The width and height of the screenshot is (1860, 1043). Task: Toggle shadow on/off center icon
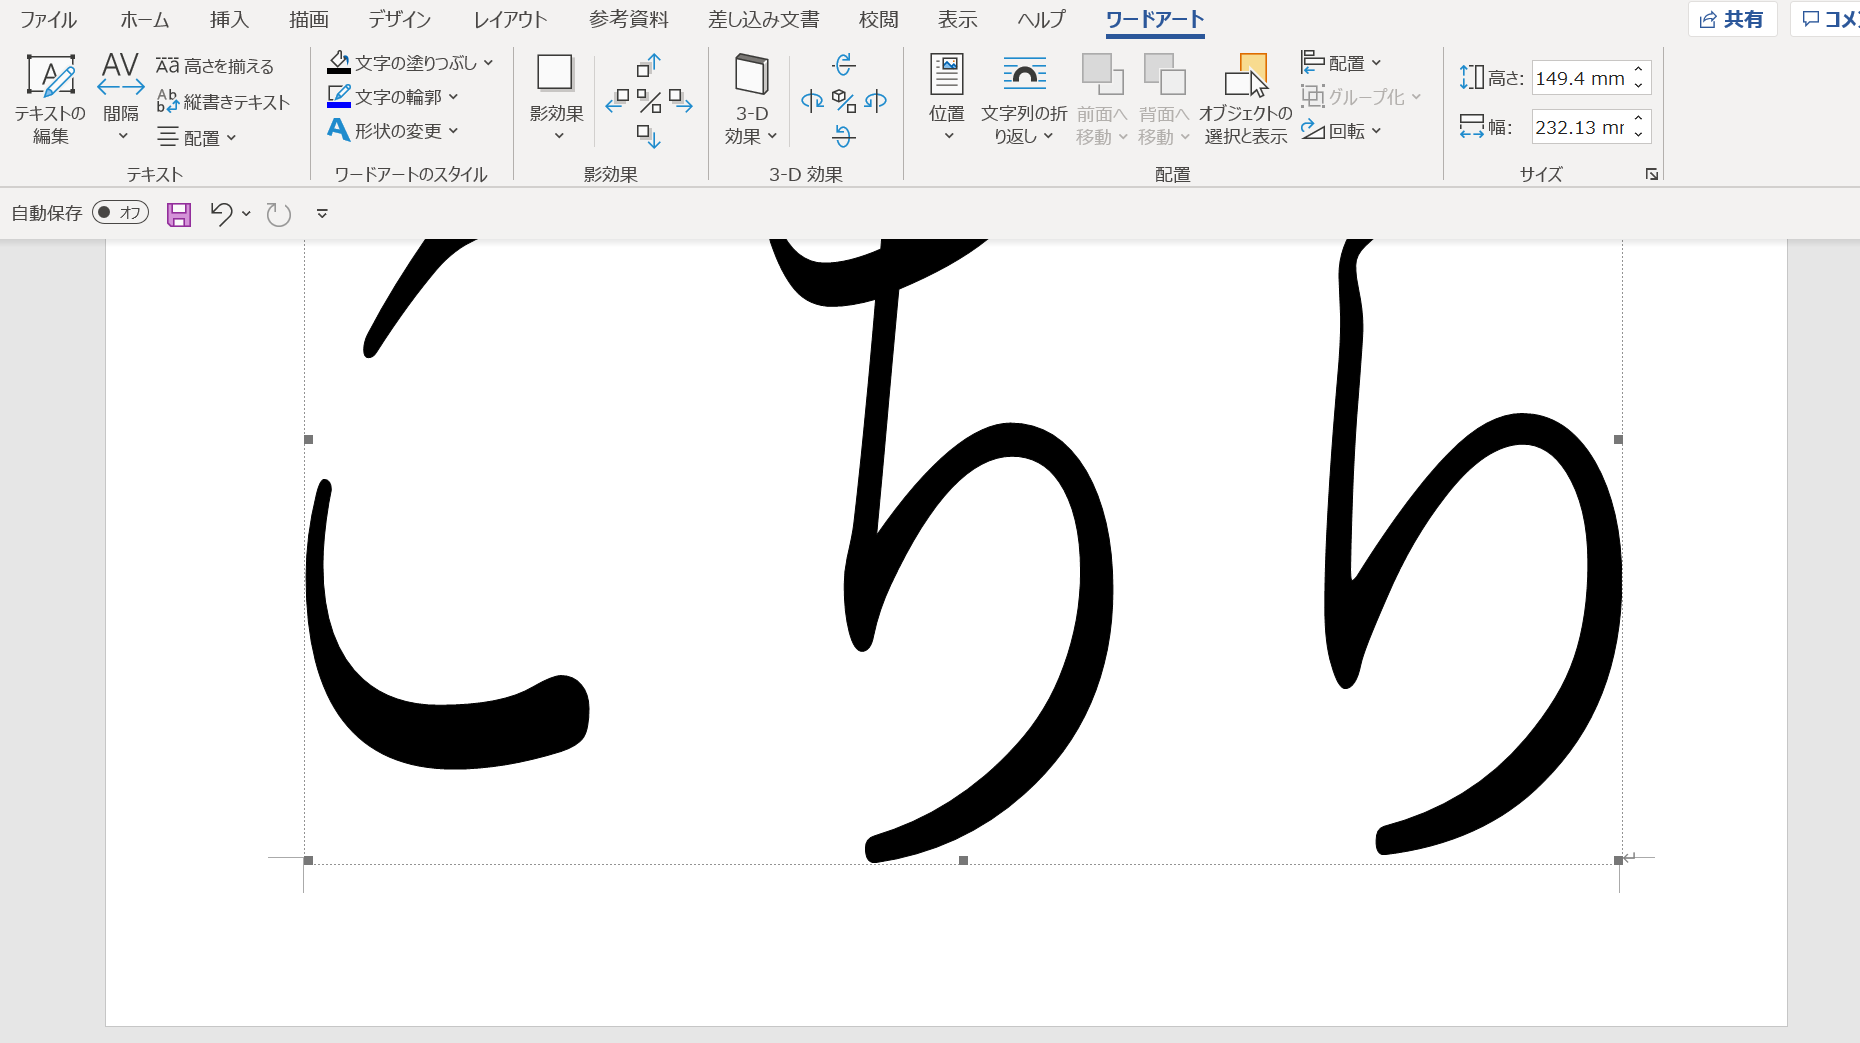tap(649, 101)
